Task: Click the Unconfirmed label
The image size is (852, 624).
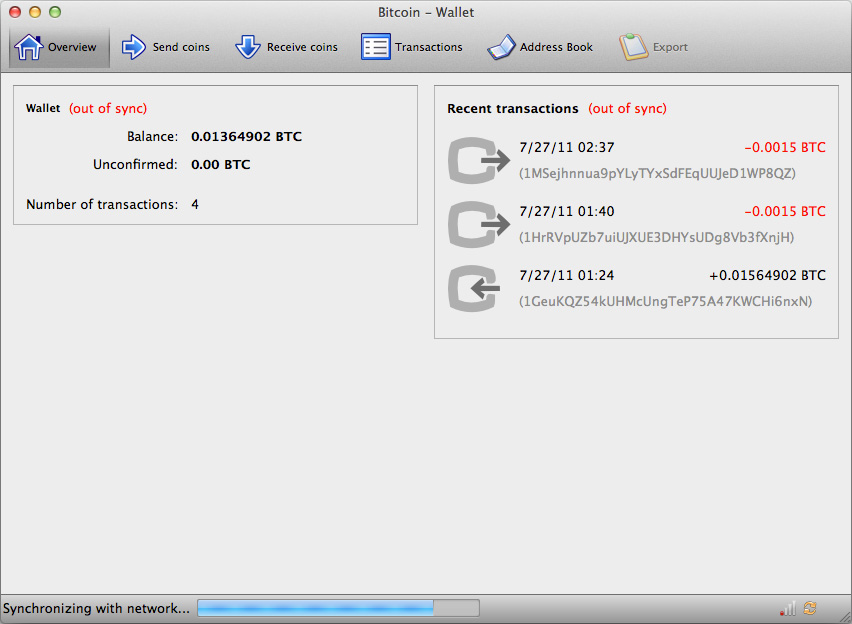Action: [x=135, y=165]
